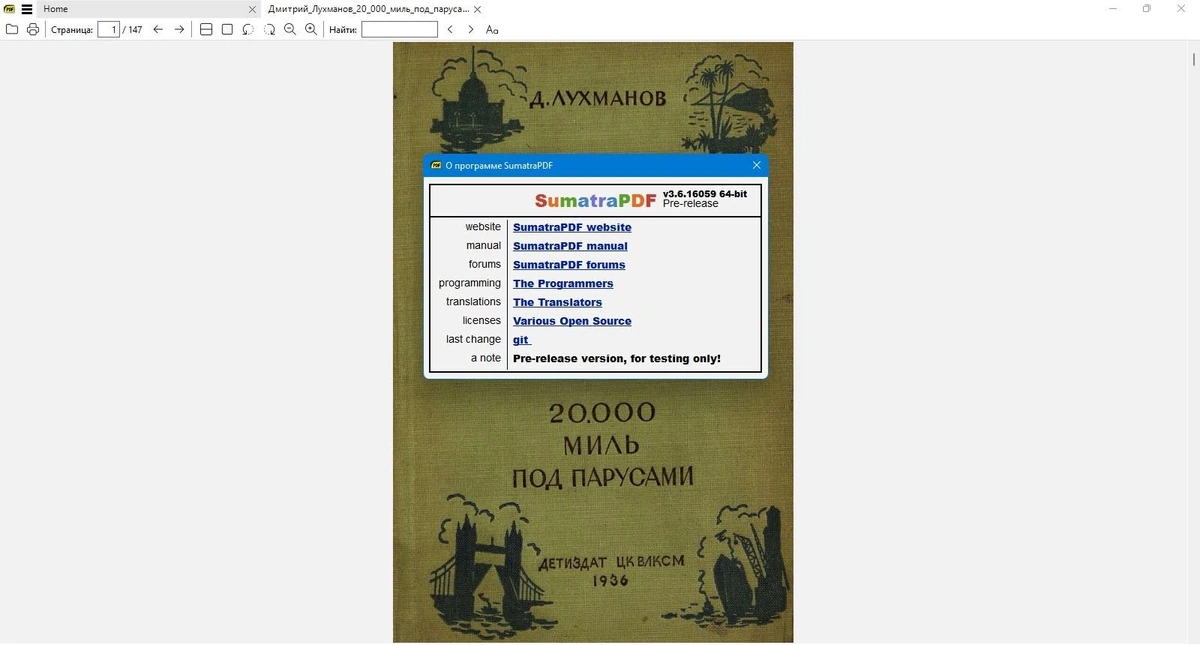Click the SumatraPDF logo in About dialog

pyautogui.click(x=595, y=200)
